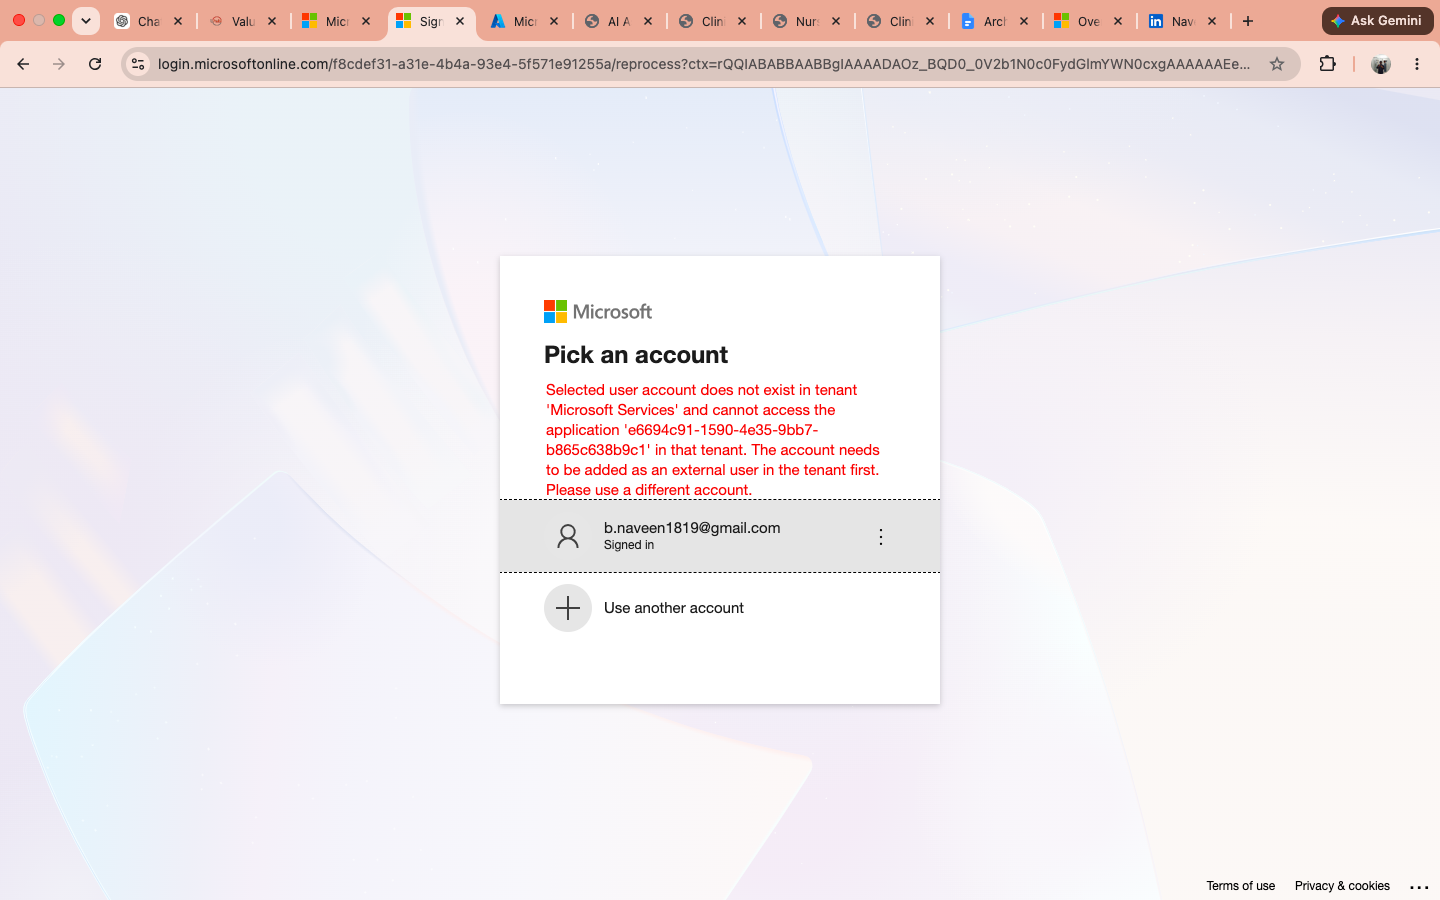Close the Nav LinkedIn tab
Screen dimensions: 1440x900
coord(1212,21)
